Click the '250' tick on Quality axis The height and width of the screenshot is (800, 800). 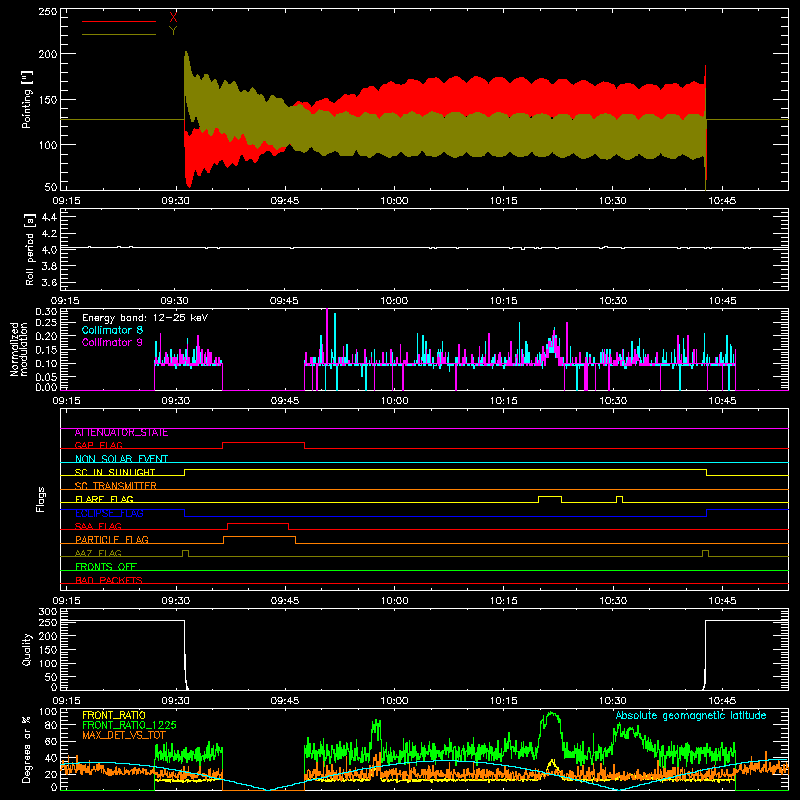coord(47,622)
